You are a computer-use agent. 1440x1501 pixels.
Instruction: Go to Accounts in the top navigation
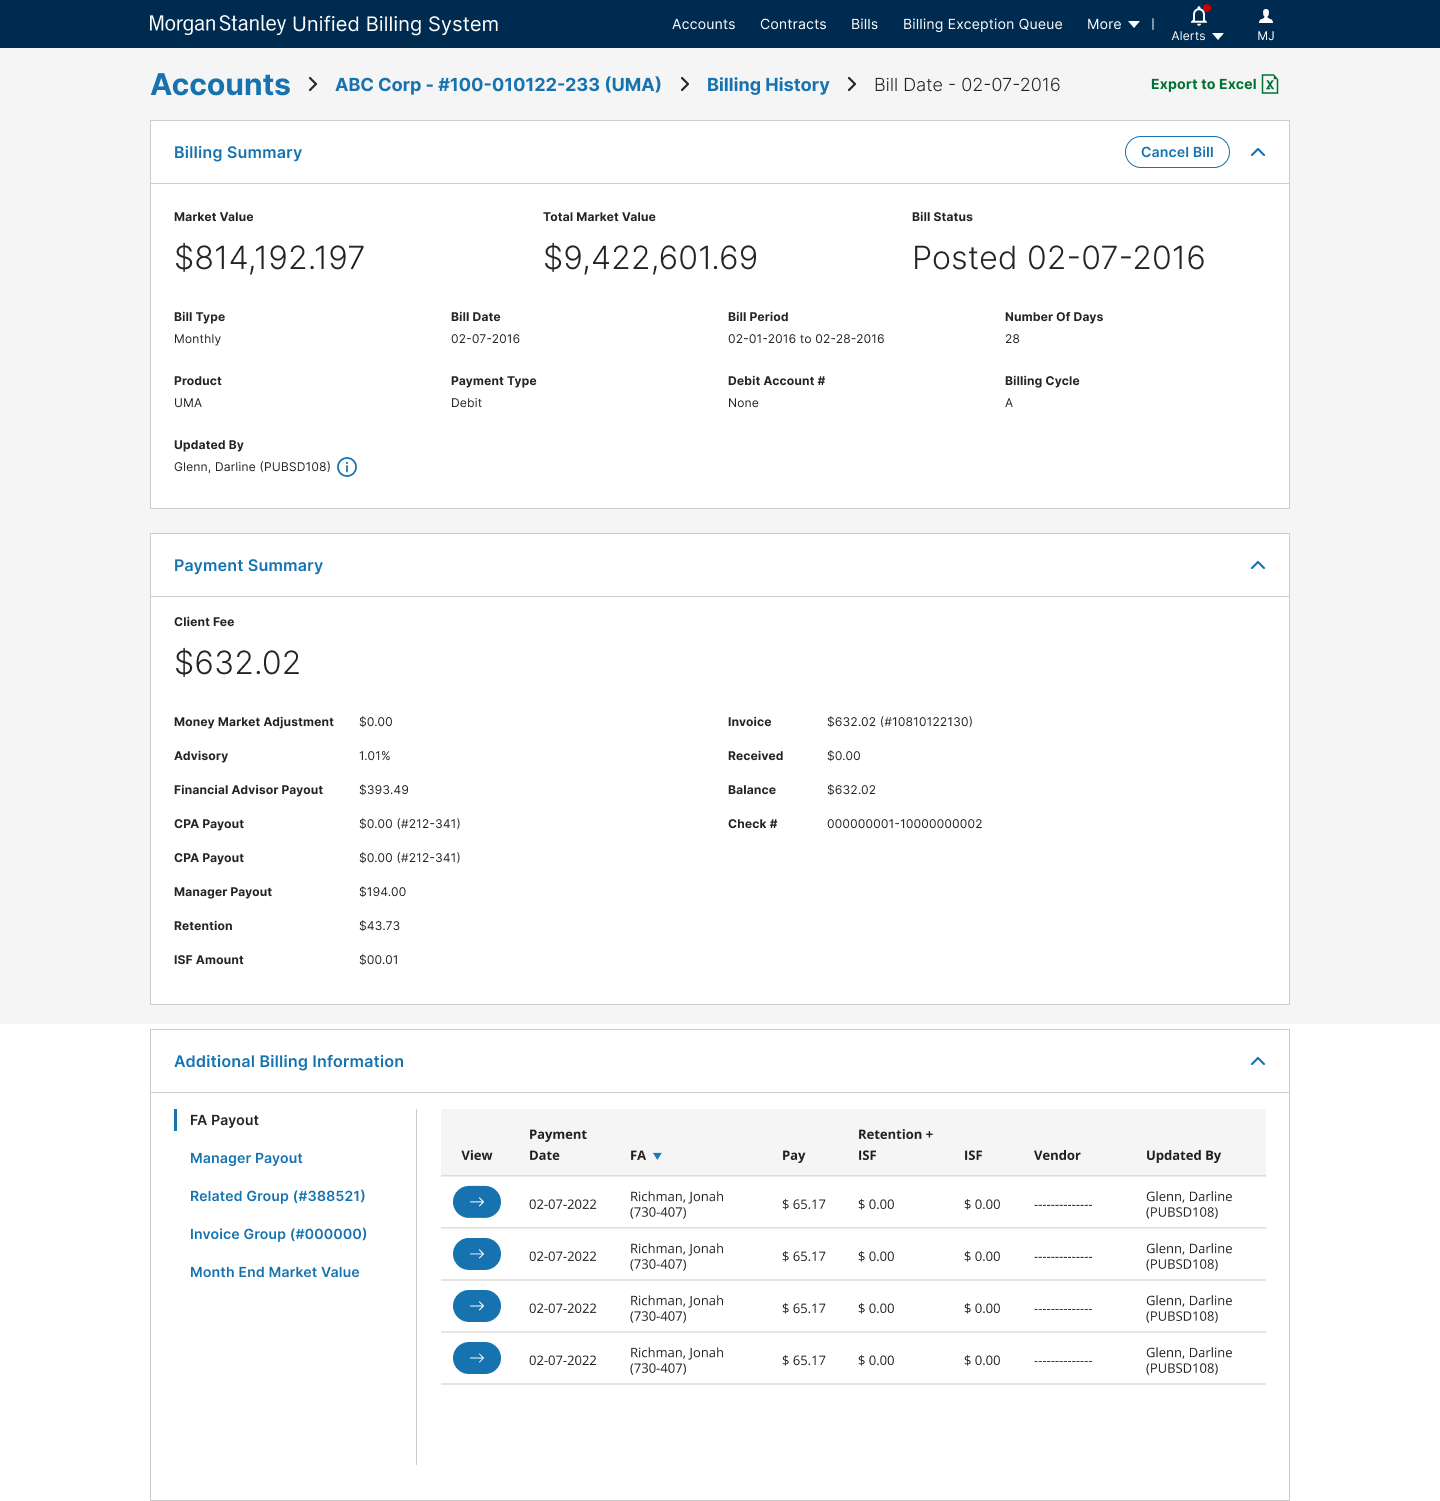click(x=703, y=24)
